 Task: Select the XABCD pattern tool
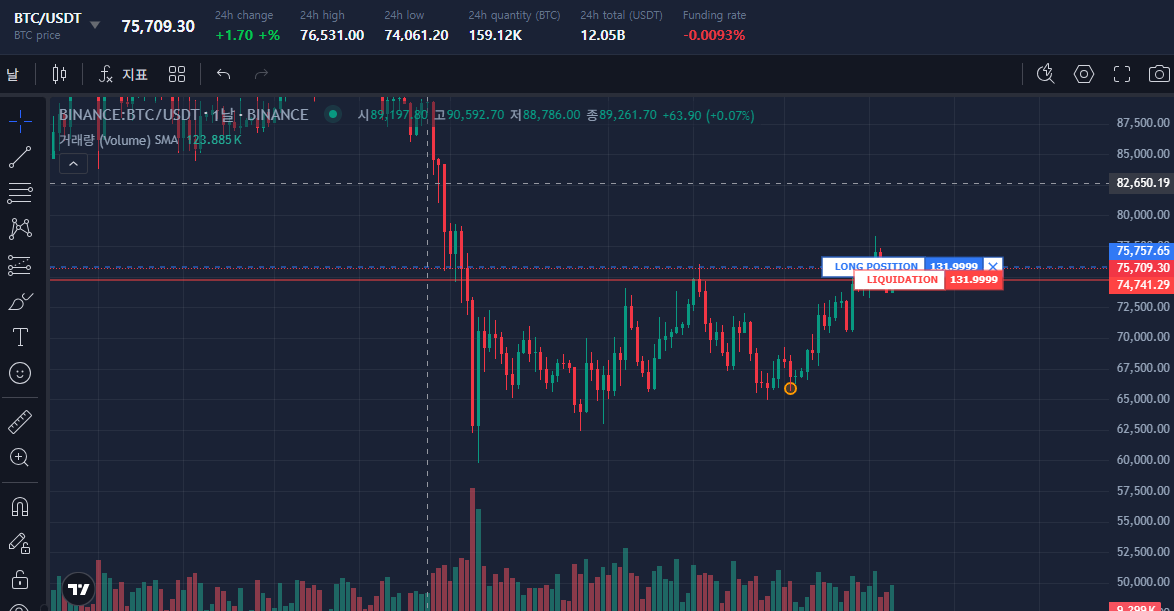coord(20,229)
